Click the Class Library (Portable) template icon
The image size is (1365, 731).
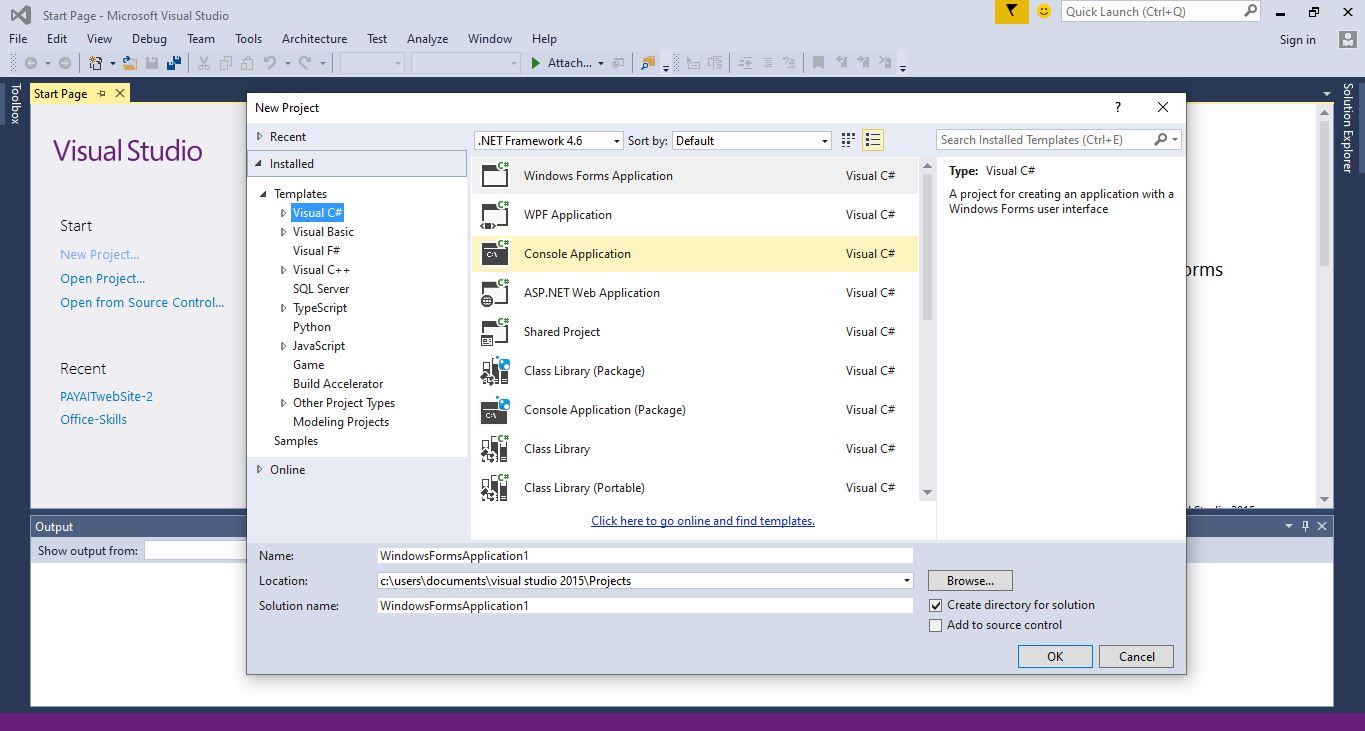[x=496, y=487]
